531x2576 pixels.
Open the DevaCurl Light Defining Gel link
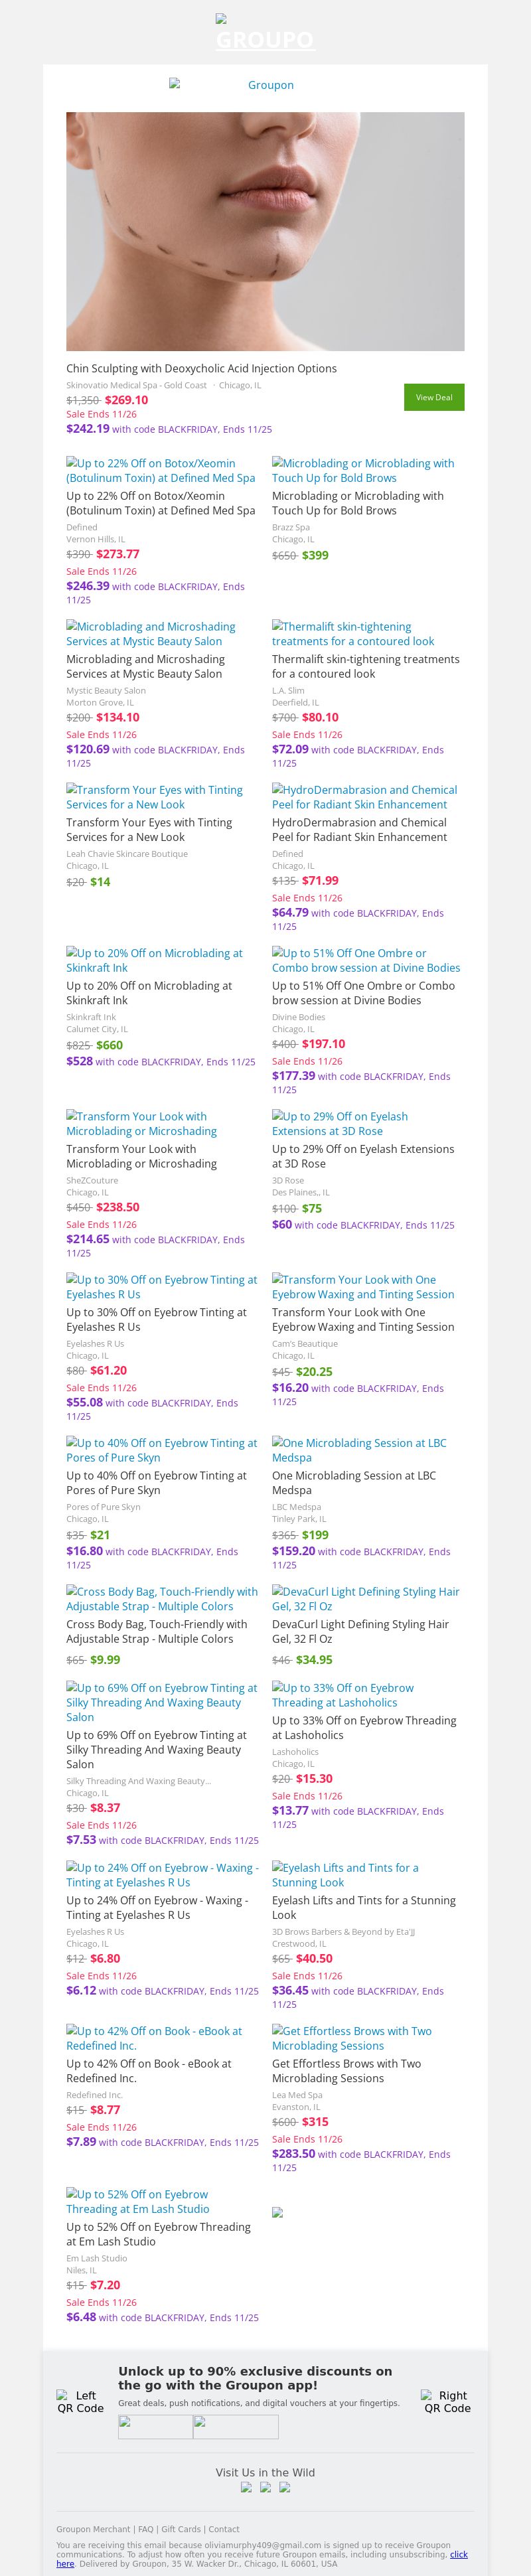tap(365, 1598)
